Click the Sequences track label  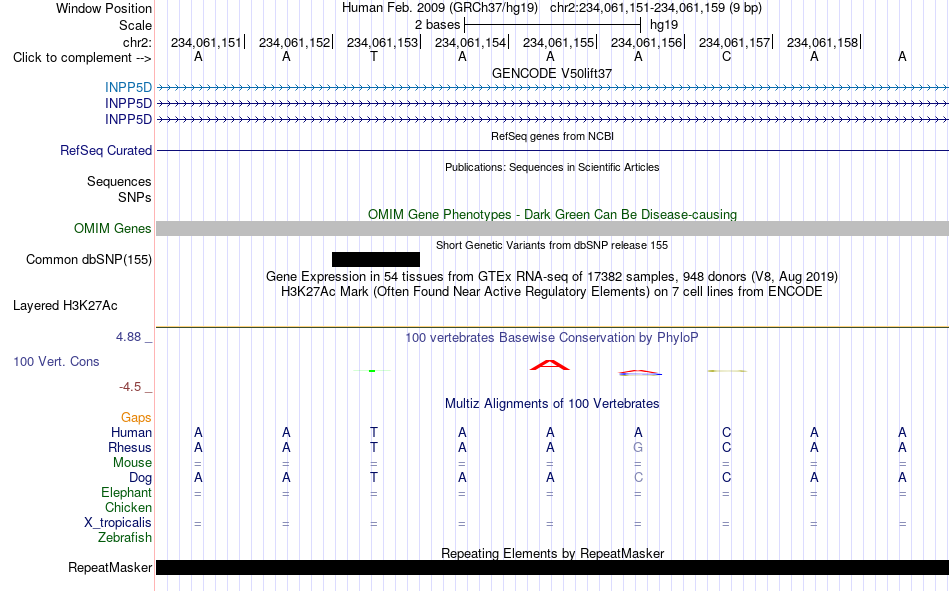(x=119, y=182)
